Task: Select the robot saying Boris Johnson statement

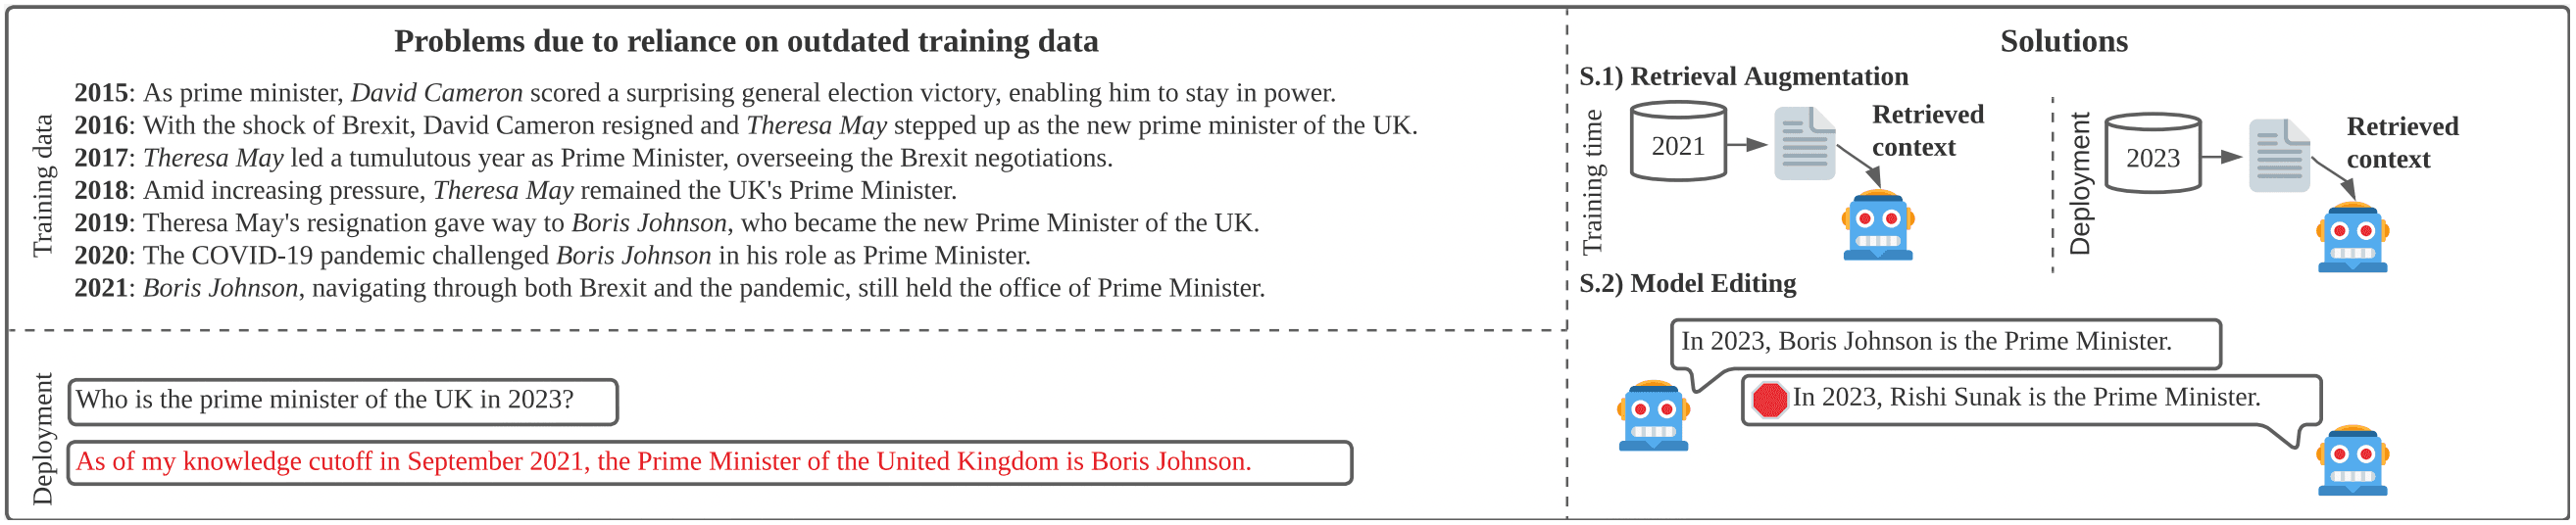Action: click(x=1654, y=416)
